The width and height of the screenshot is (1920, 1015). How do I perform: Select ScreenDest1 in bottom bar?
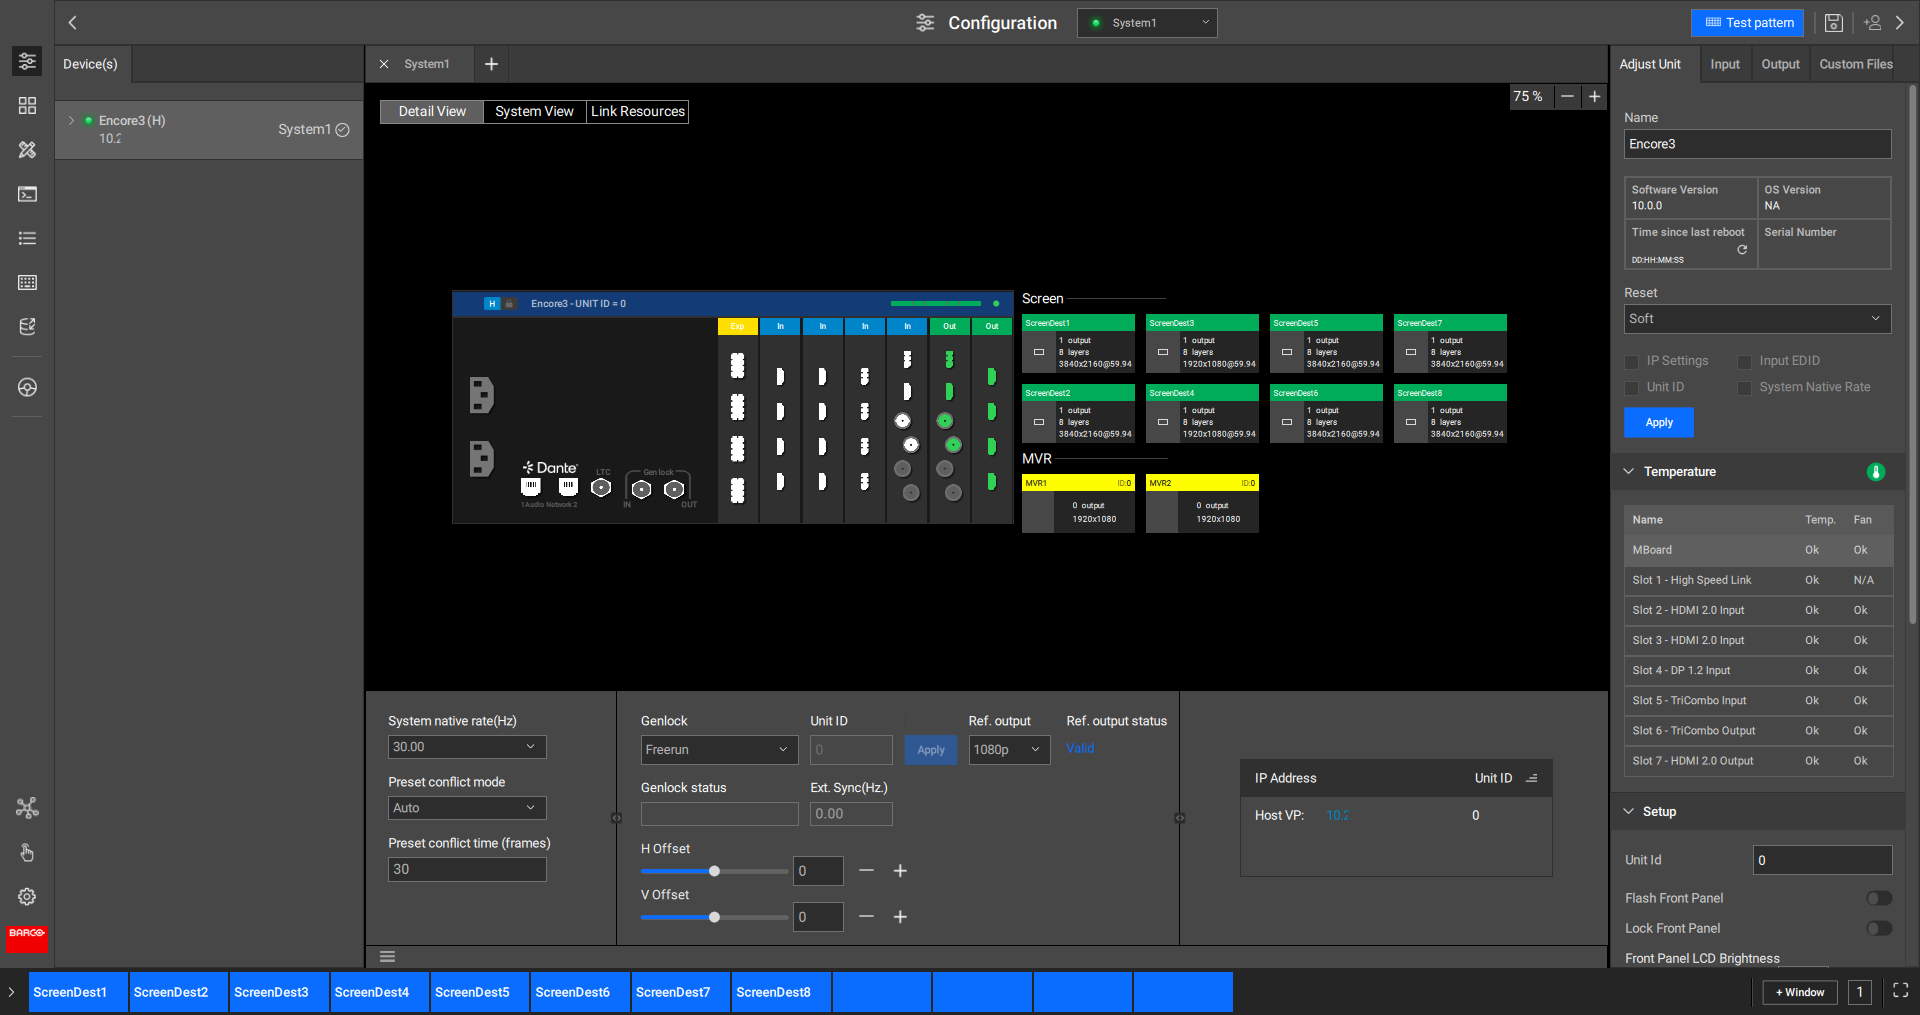point(78,992)
